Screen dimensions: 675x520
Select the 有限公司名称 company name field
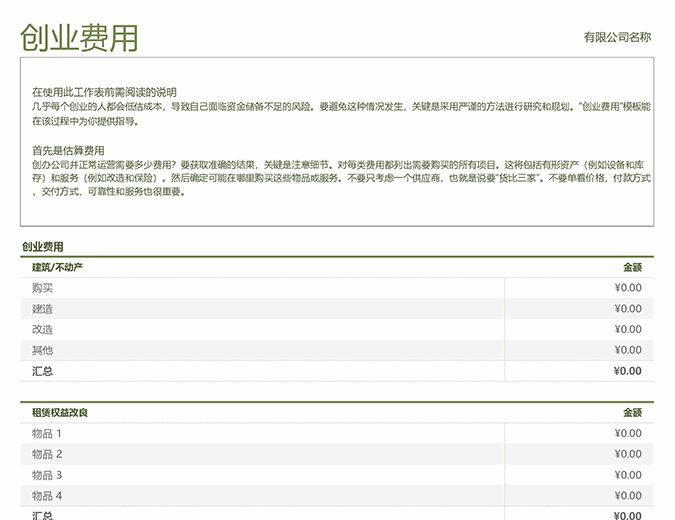[617, 37]
